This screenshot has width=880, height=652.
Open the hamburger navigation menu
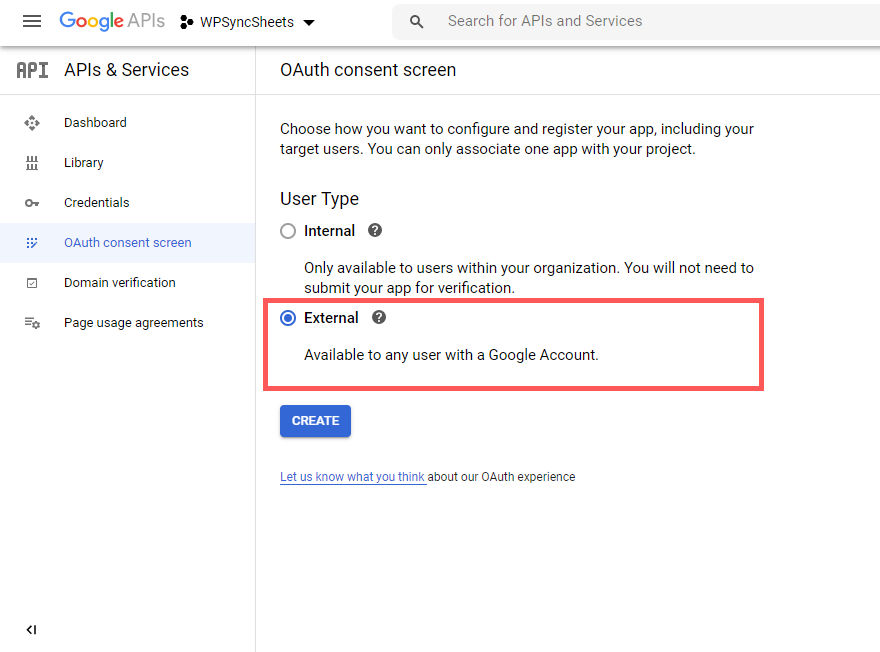(x=32, y=21)
